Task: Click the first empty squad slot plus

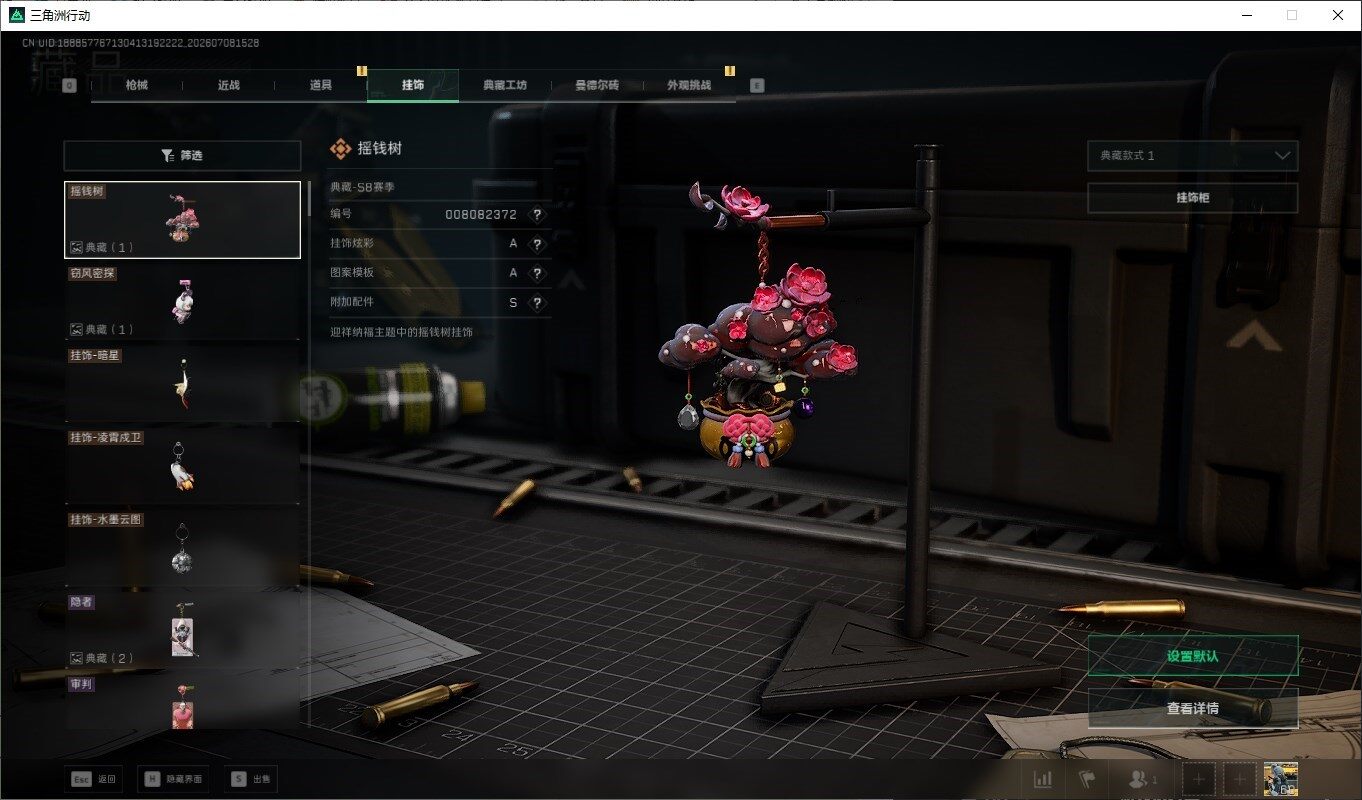Action: click(x=1199, y=779)
